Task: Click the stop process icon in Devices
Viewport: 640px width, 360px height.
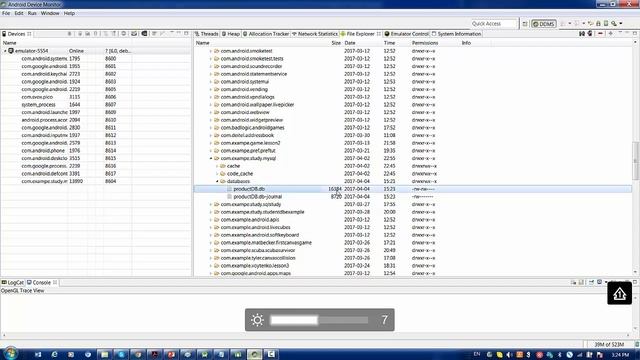Action: pyautogui.click(x=124, y=34)
